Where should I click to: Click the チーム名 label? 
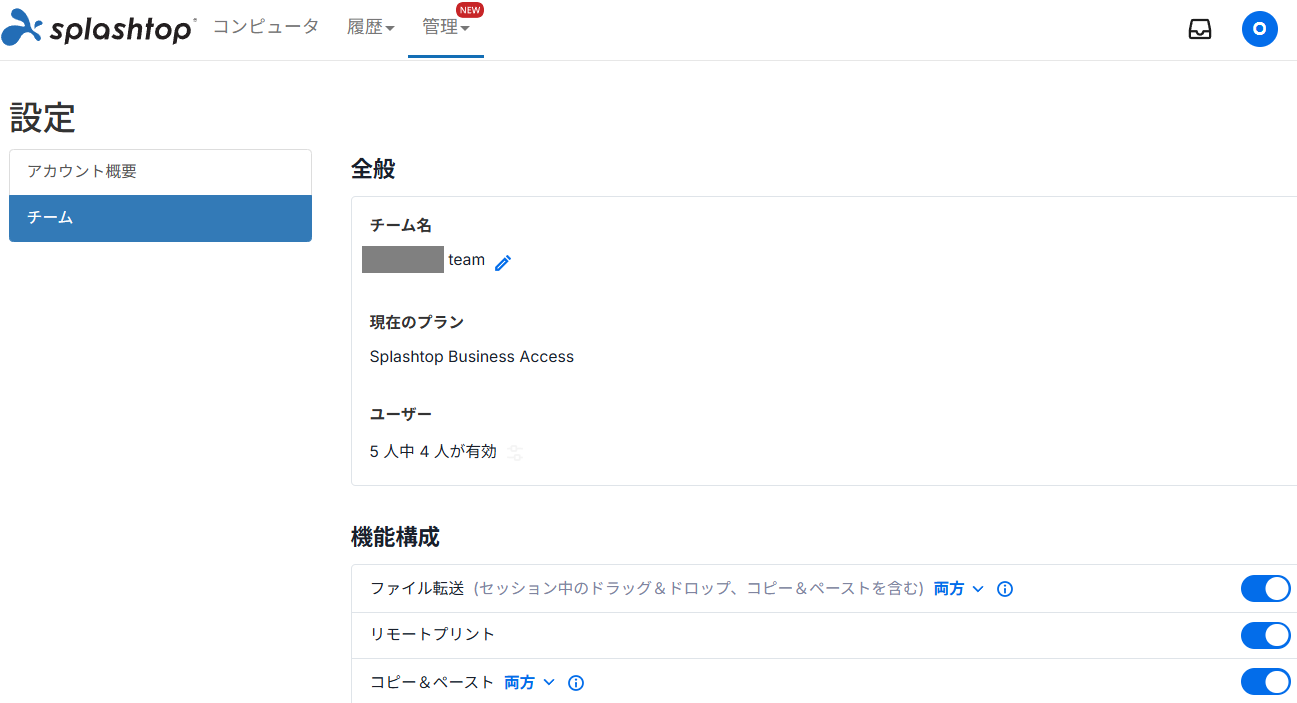coord(401,225)
